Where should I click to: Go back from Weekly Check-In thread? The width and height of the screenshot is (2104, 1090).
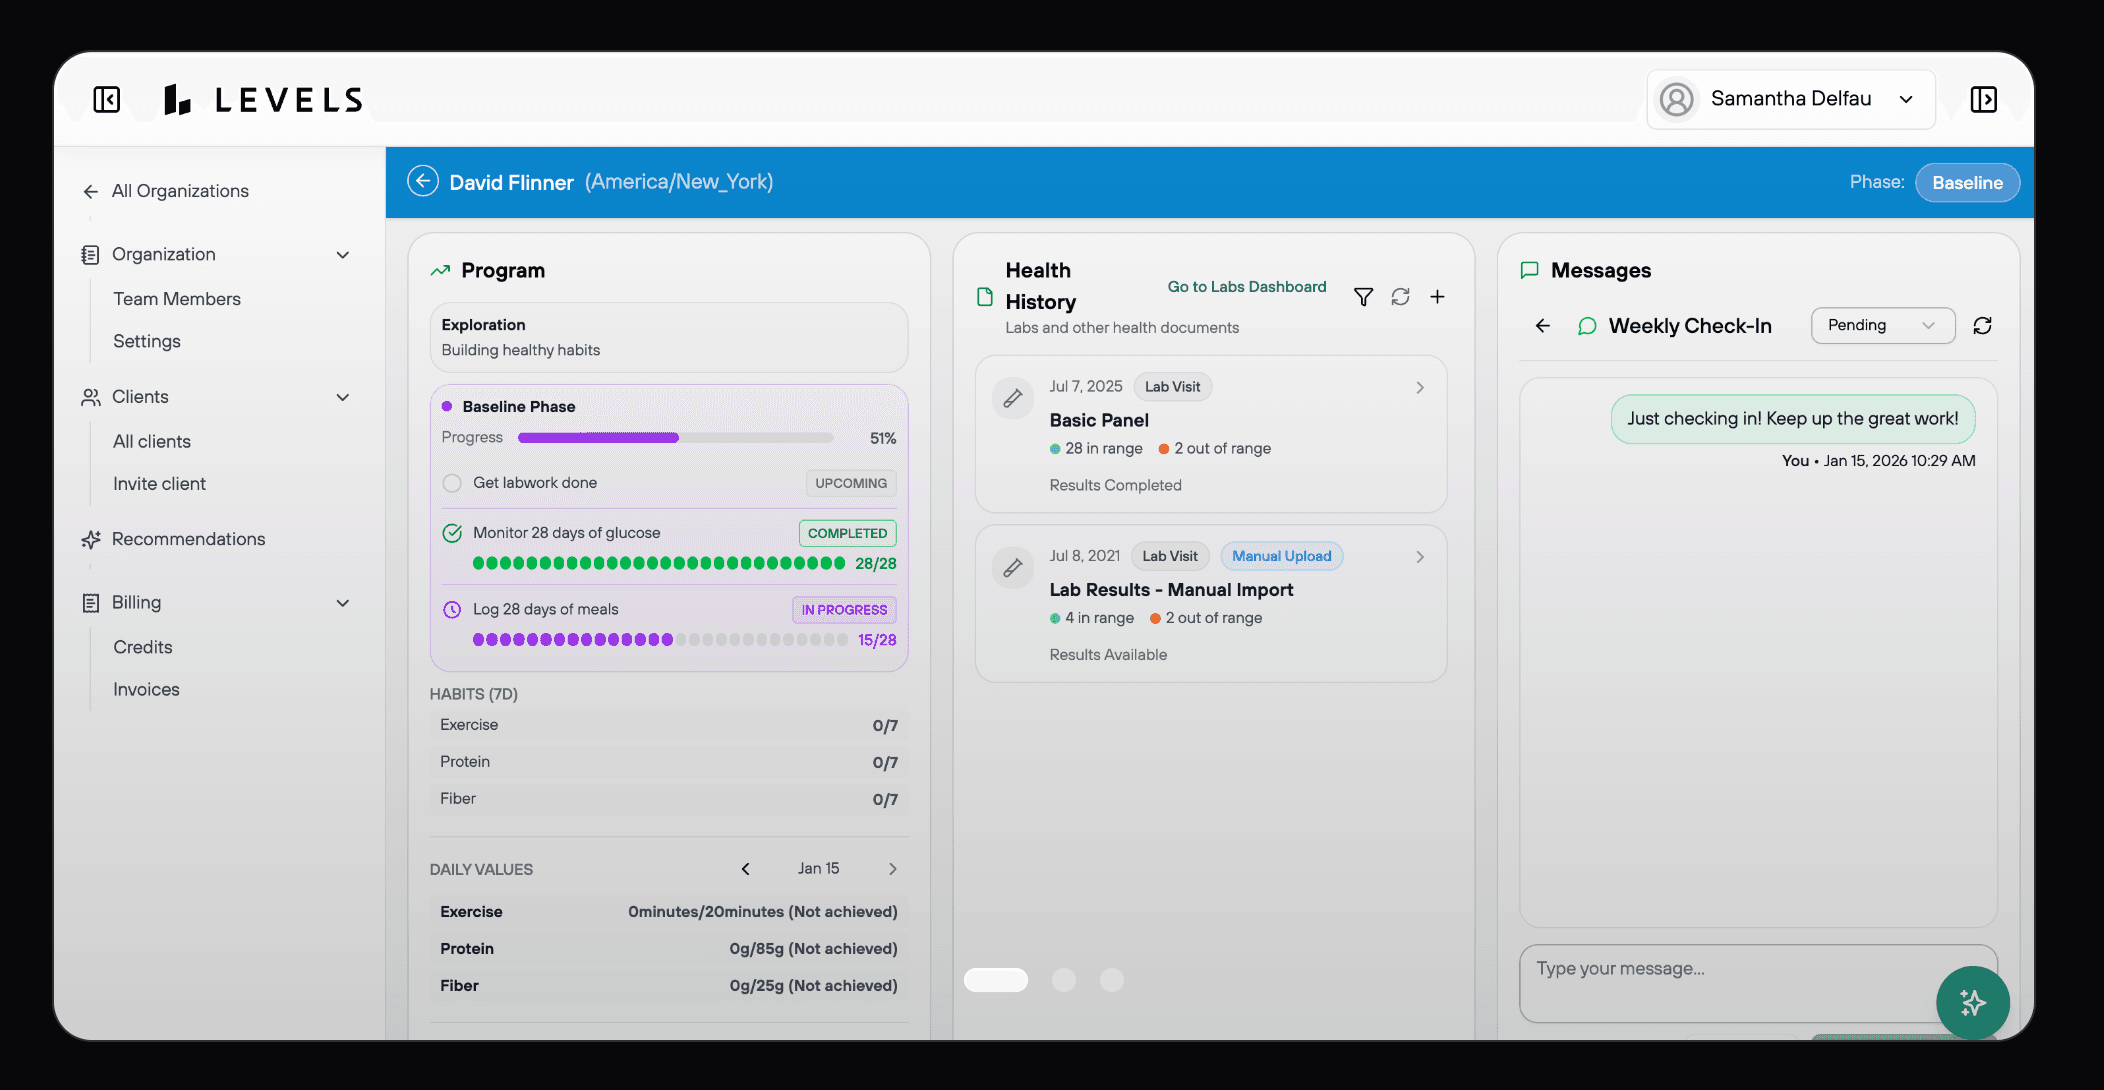click(1543, 326)
